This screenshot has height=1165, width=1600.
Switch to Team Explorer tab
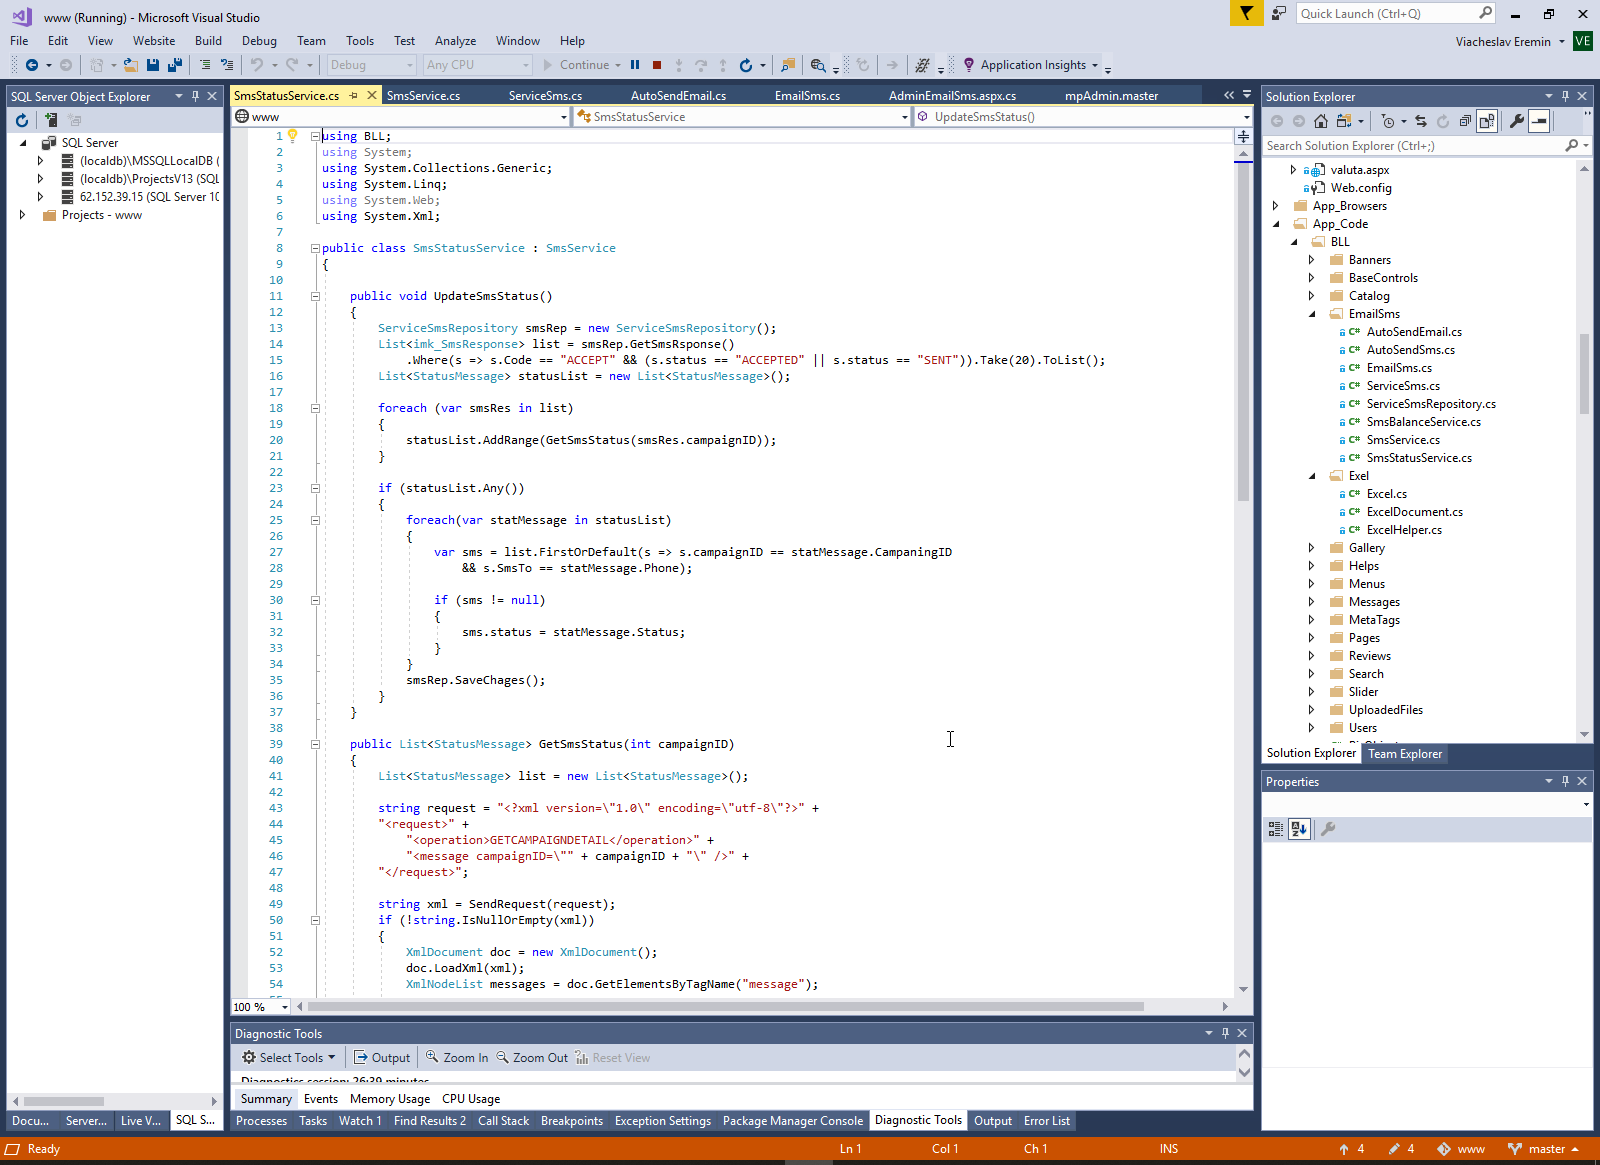pos(1405,754)
